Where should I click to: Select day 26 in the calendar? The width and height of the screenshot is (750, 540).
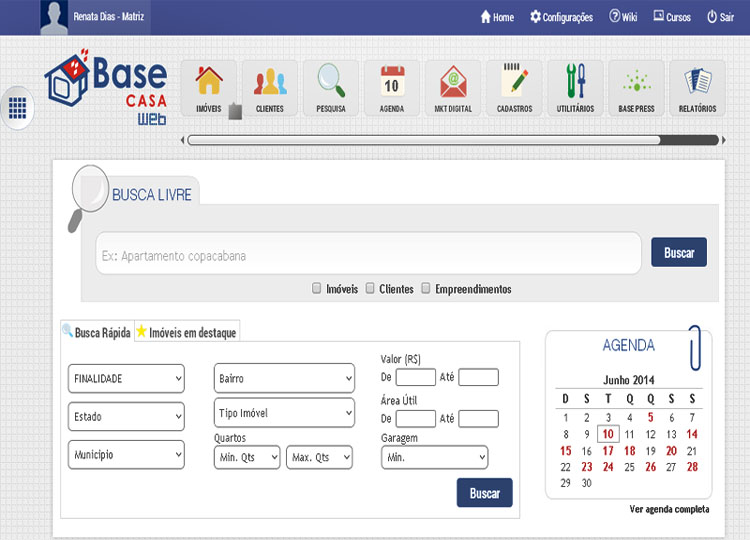coord(651,467)
